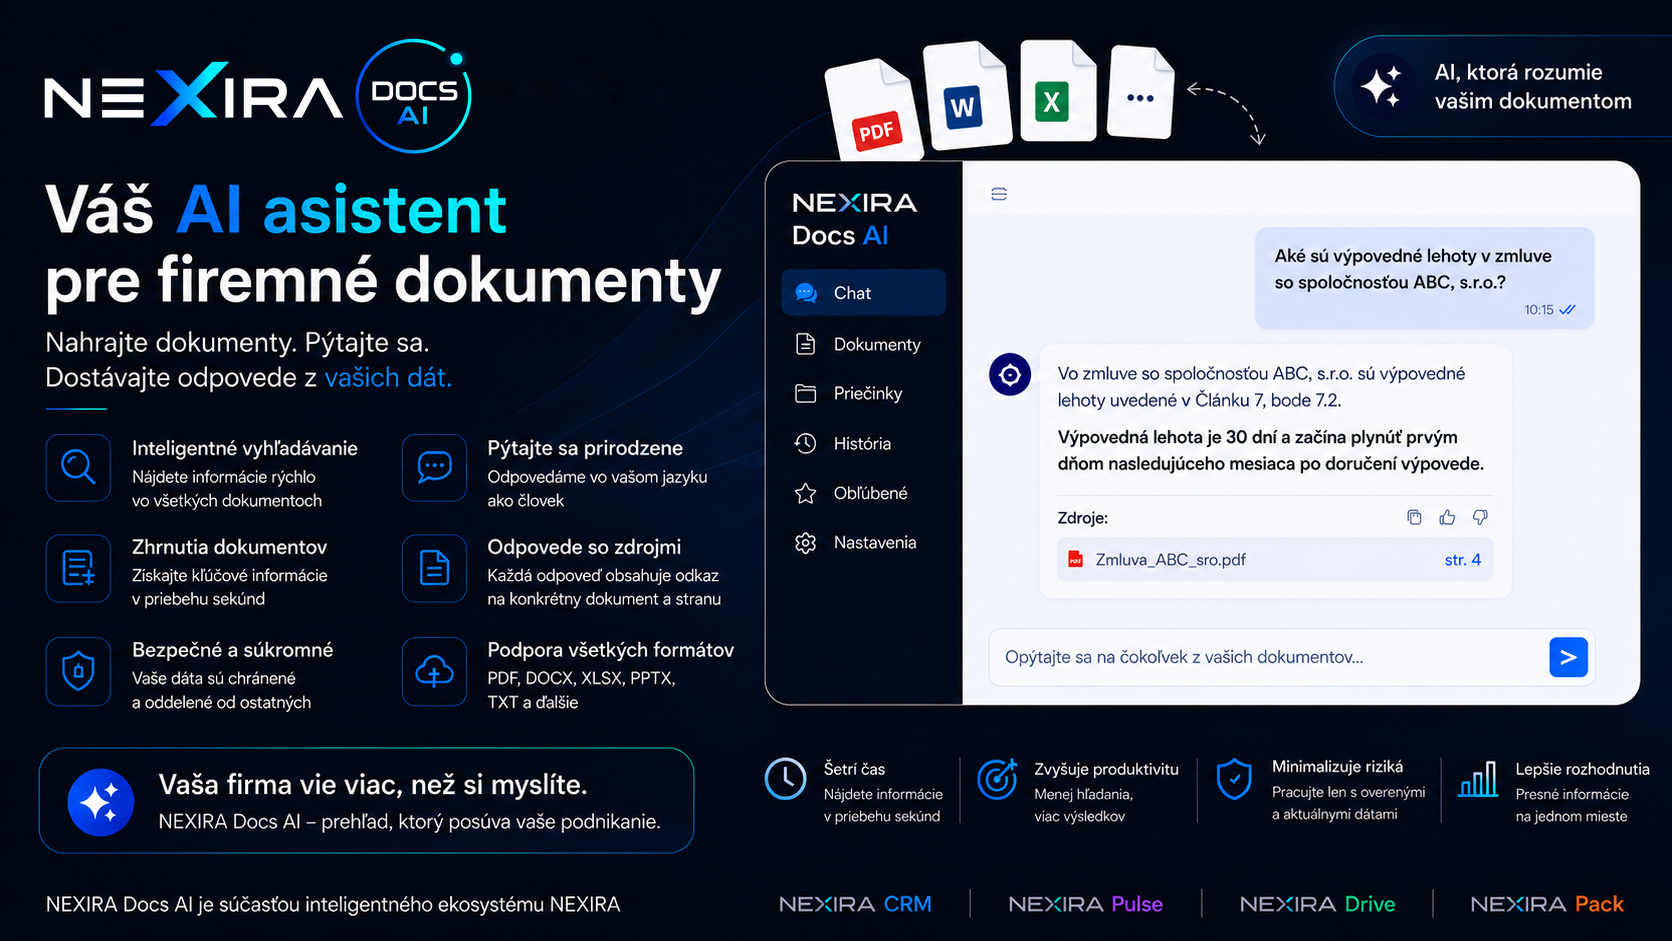1672x941 pixels.
Task: Click text 'PDF, DOCX, XLSX, PPTX,'
Action: click(581, 678)
